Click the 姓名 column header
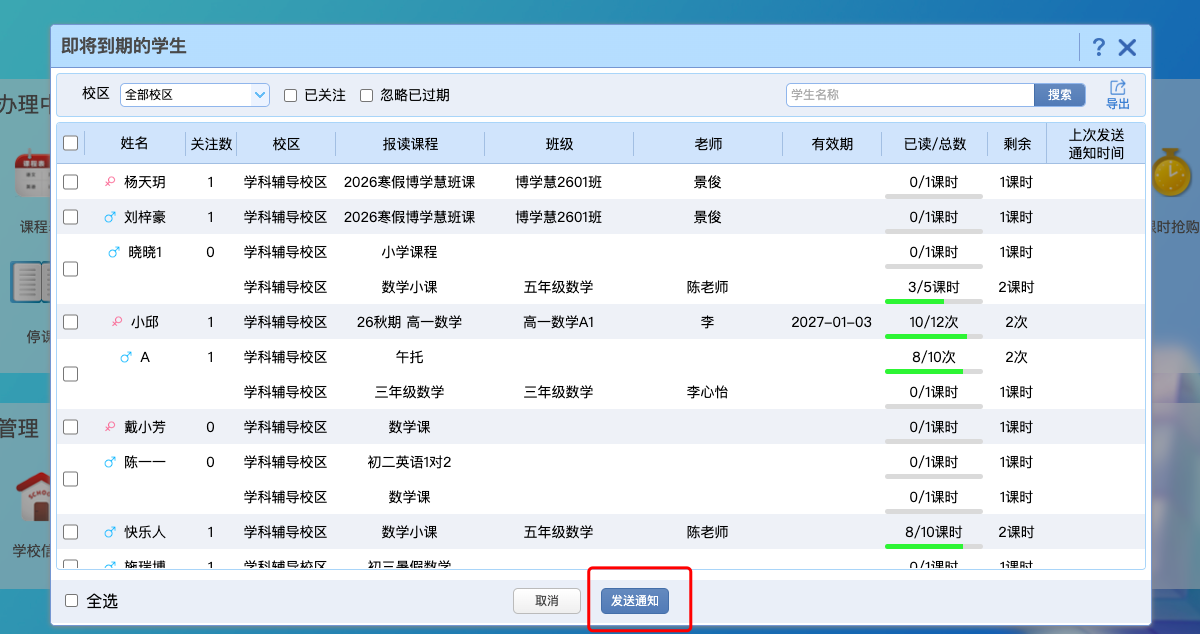1200x634 pixels. click(135, 144)
